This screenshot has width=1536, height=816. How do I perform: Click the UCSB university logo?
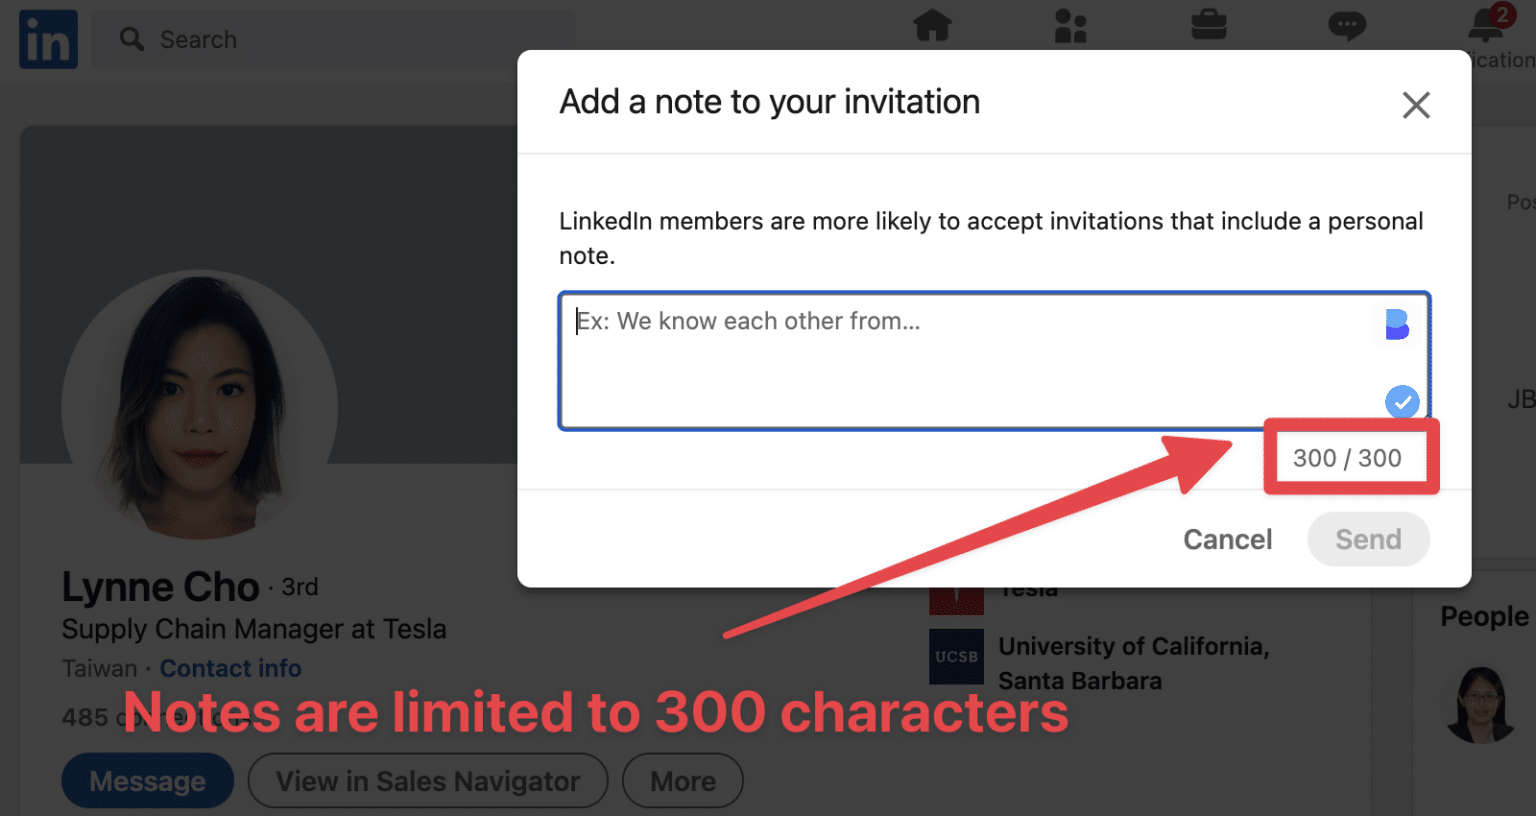click(x=956, y=657)
